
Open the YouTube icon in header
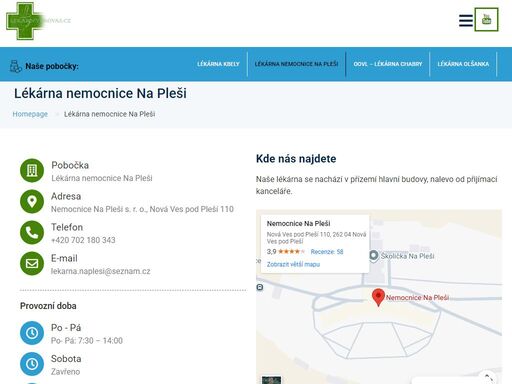(x=486, y=20)
